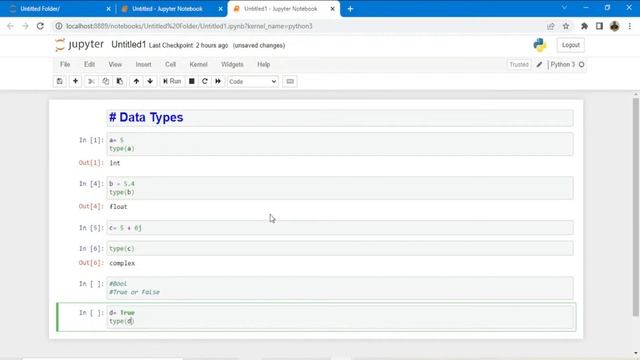
Task: Click the Last Checkpoint status text
Action: pyautogui.click(x=188, y=45)
